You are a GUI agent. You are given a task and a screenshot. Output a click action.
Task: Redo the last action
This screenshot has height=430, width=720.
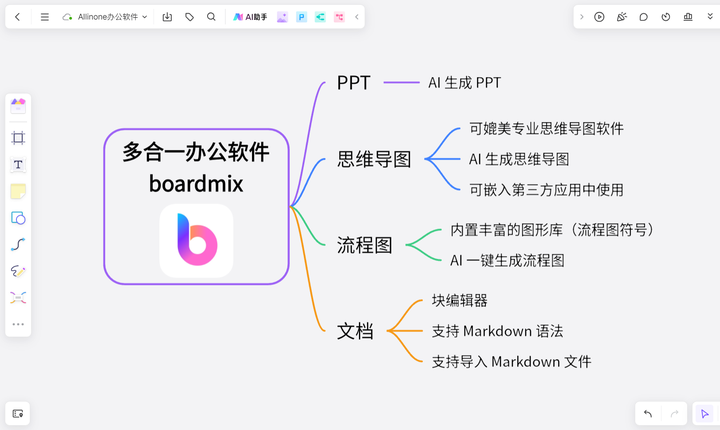point(674,414)
